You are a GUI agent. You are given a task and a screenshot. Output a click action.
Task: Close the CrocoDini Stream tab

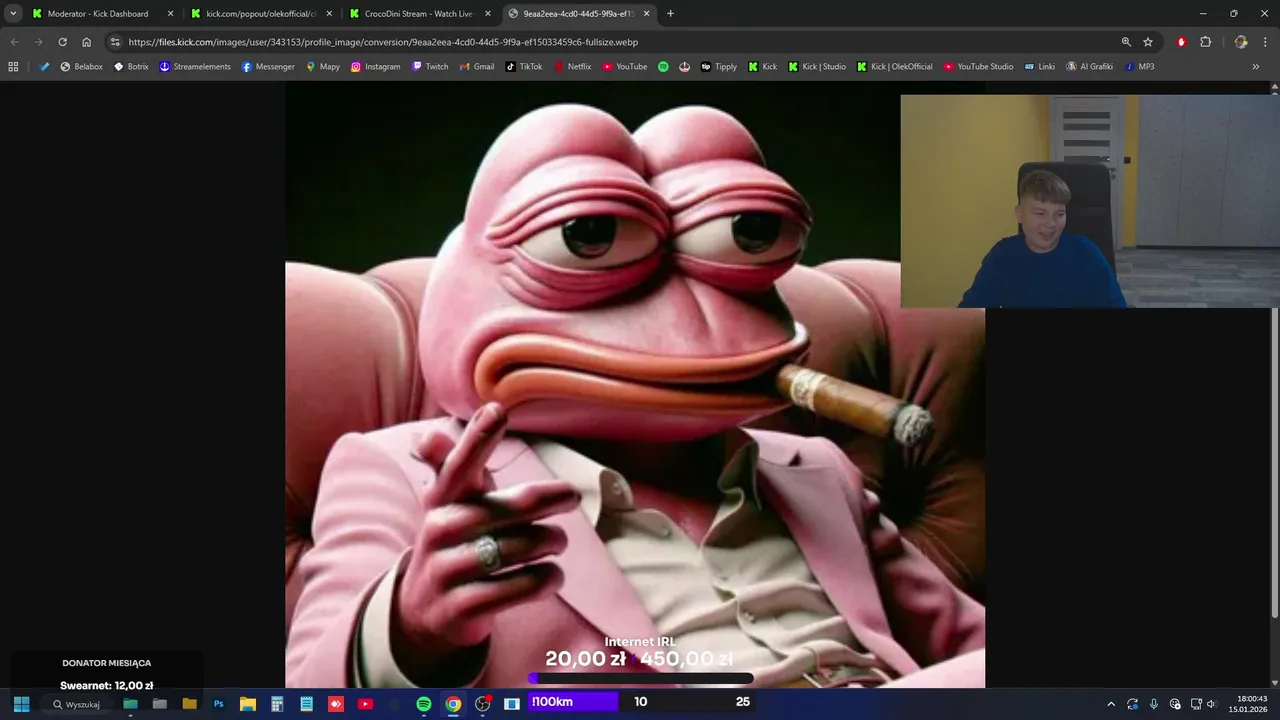(488, 14)
